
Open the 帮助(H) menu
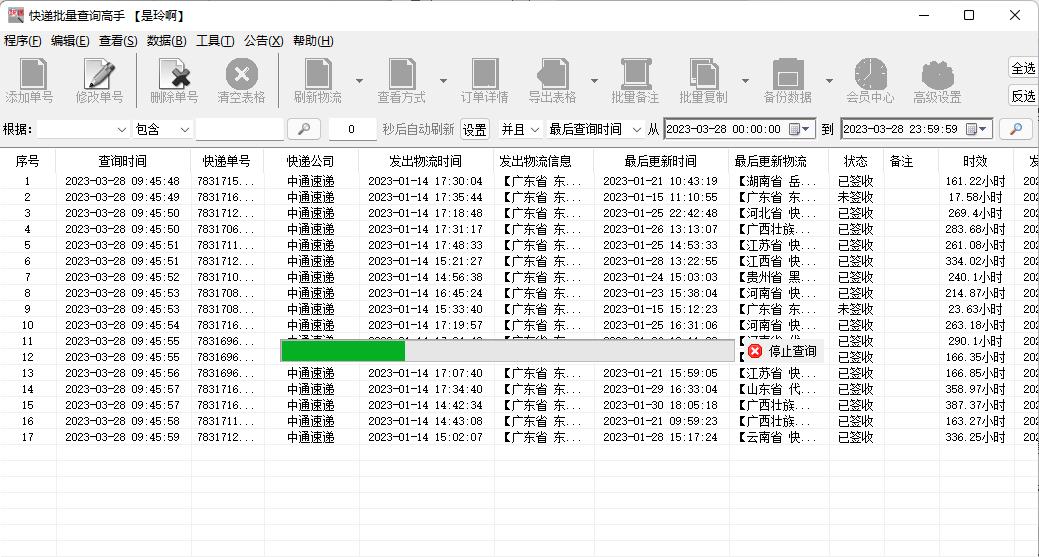click(313, 41)
